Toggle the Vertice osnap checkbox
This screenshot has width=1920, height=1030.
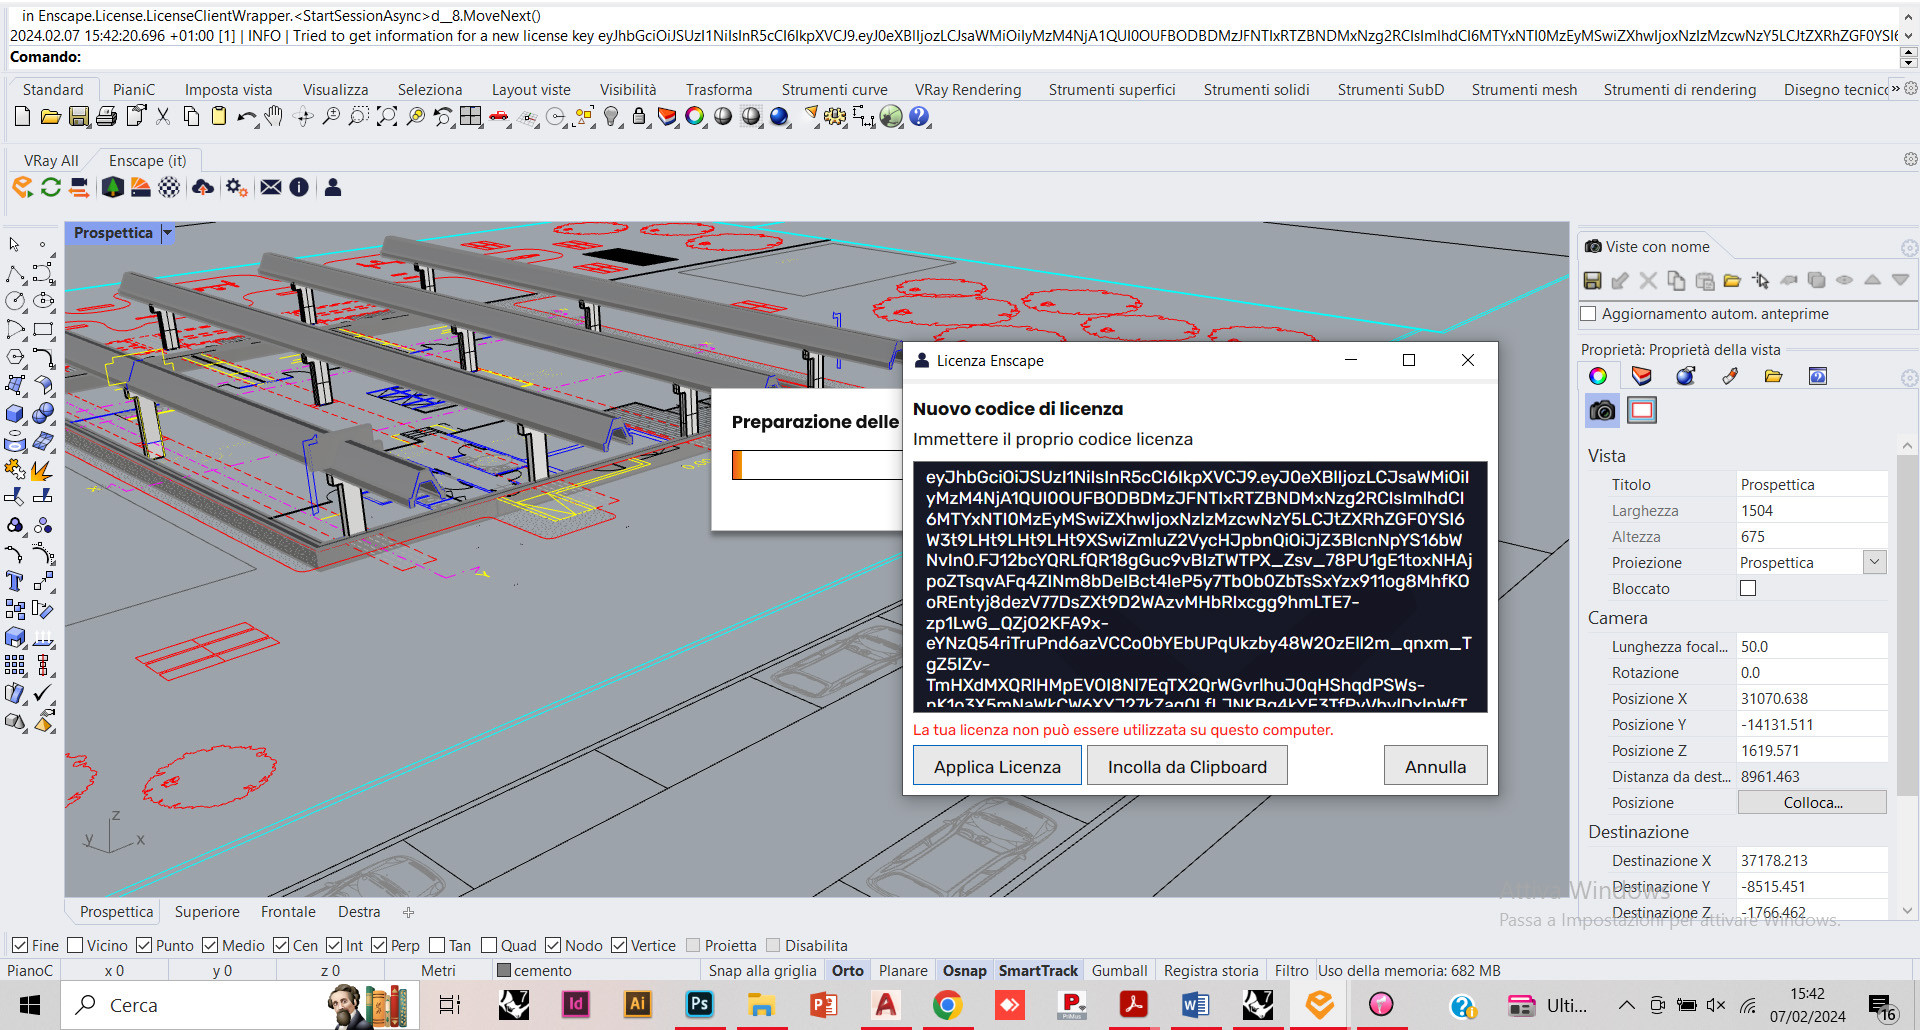coord(619,945)
